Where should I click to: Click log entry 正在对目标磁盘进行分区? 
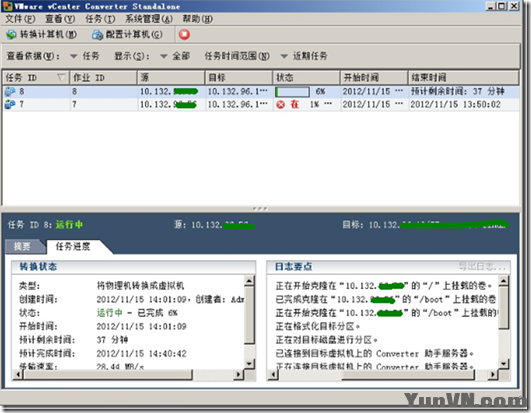pos(326,340)
